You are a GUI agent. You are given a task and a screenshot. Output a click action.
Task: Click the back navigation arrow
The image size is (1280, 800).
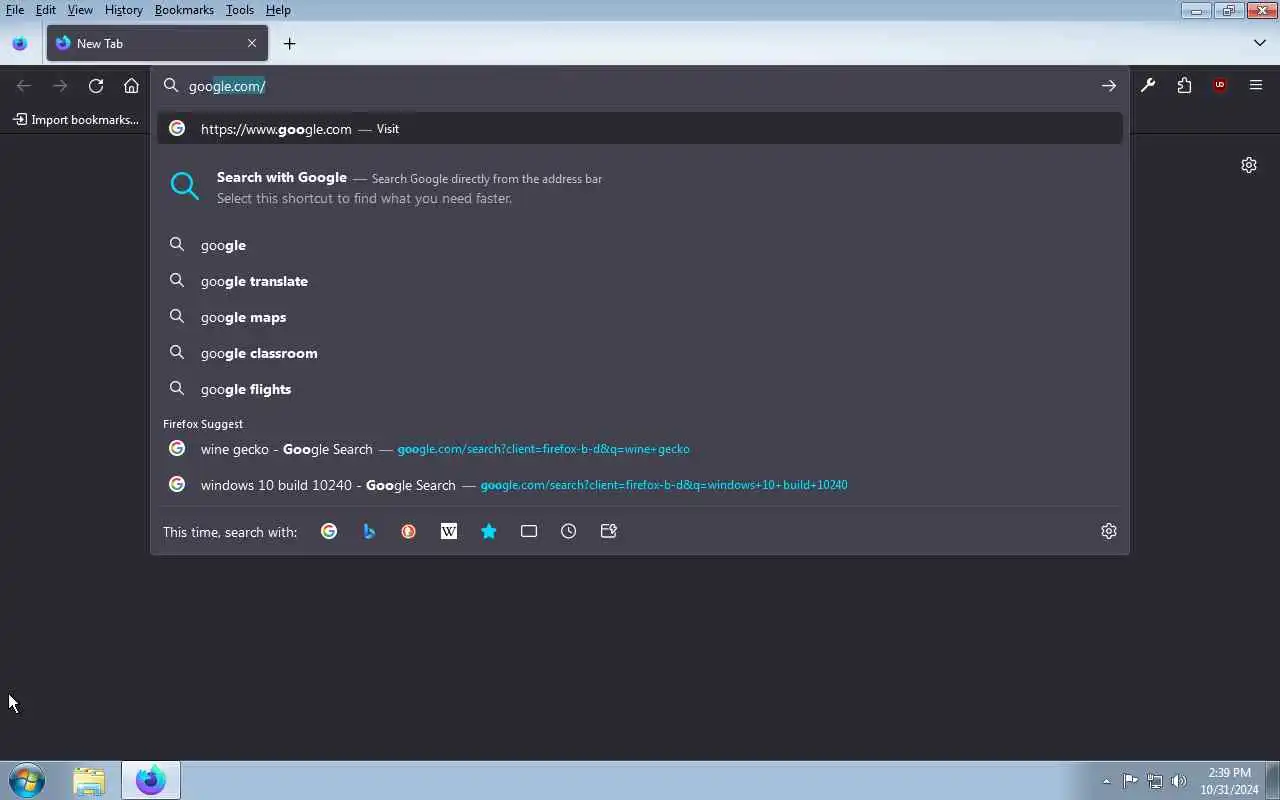click(24, 86)
